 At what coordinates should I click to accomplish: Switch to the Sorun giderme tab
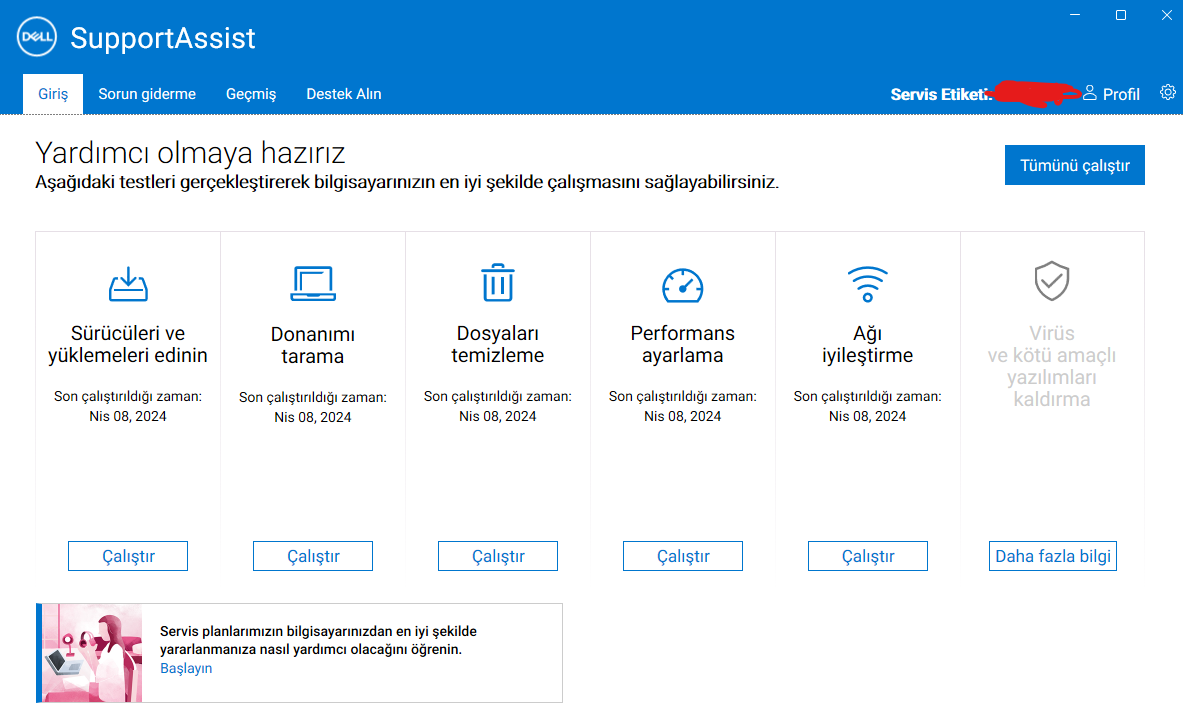146,93
